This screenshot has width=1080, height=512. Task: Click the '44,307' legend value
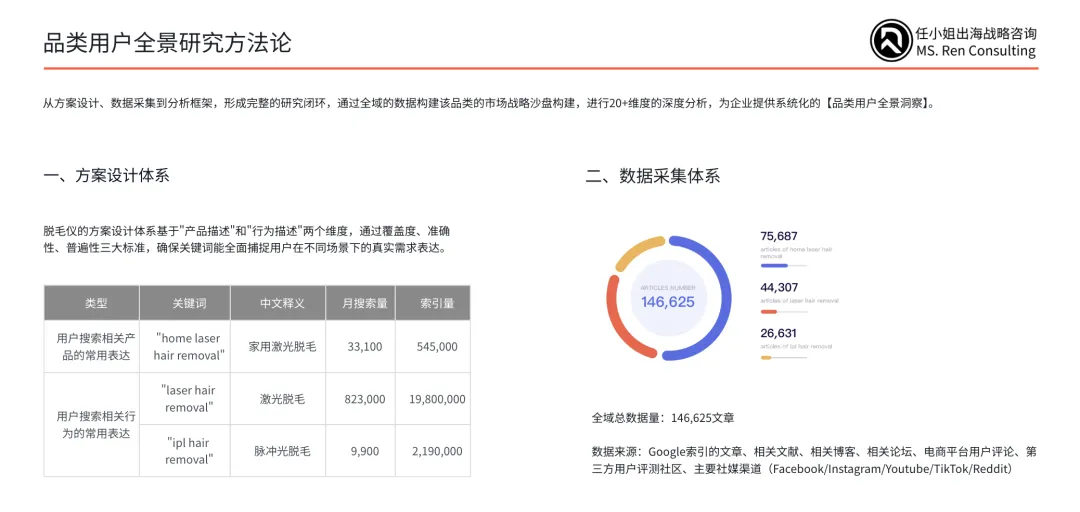coord(779,287)
